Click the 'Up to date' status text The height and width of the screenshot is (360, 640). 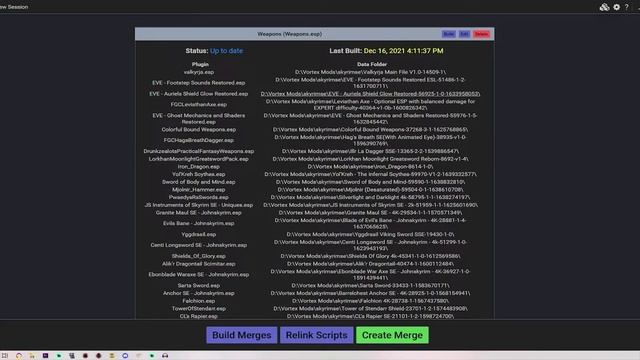[227, 51]
